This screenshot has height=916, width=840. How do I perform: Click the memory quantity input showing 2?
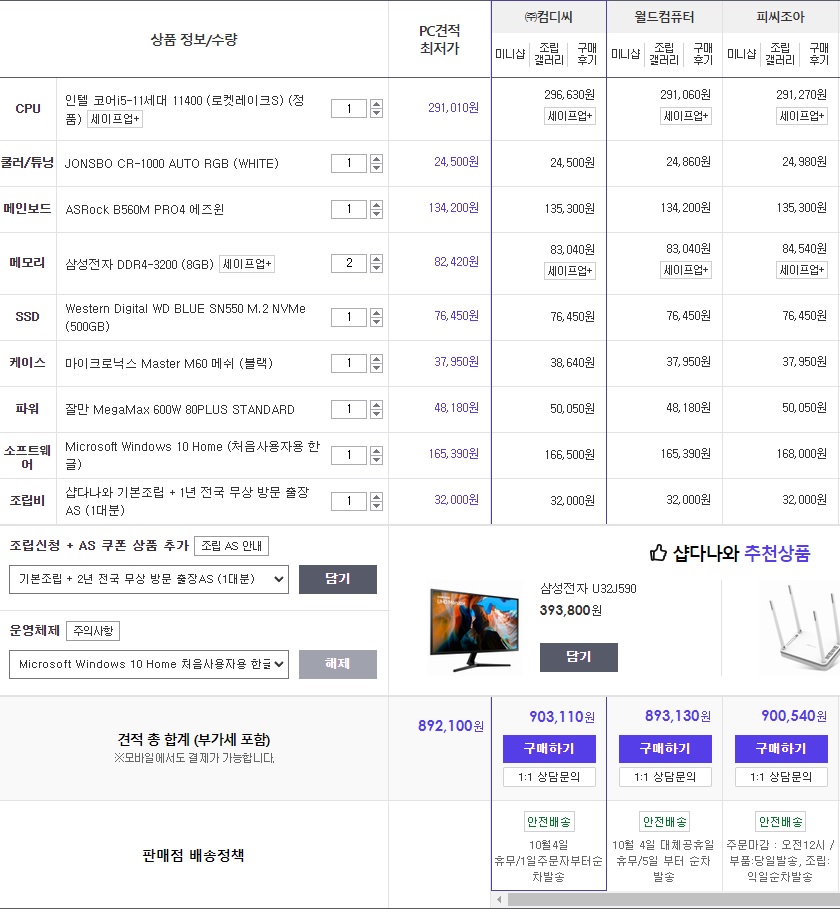pyautogui.click(x=349, y=263)
